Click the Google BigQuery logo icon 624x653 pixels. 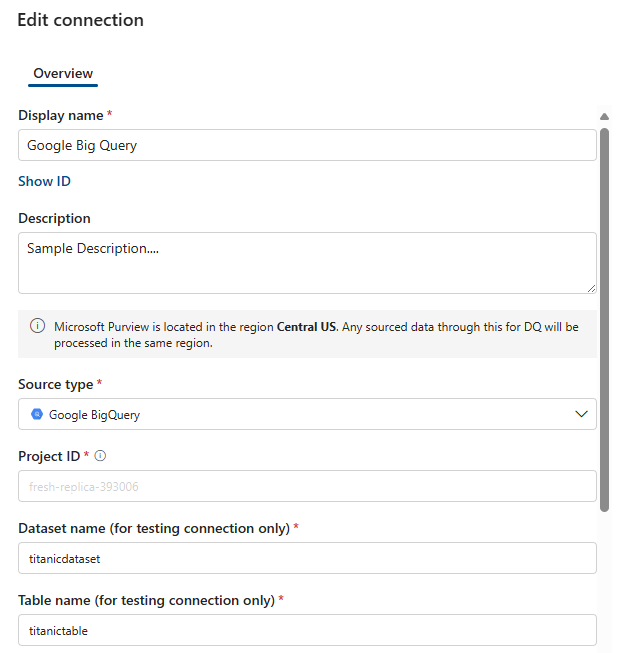click(x=36, y=414)
